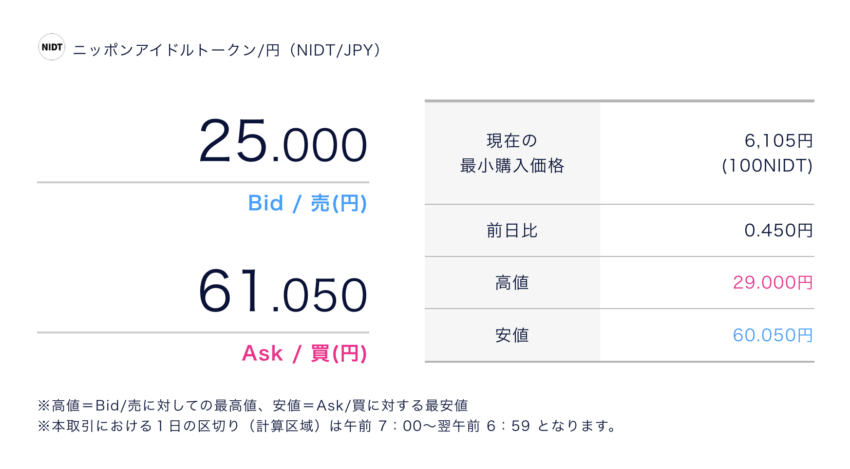Click the 高値＝Bid/売 footnote line

click(x=253, y=405)
